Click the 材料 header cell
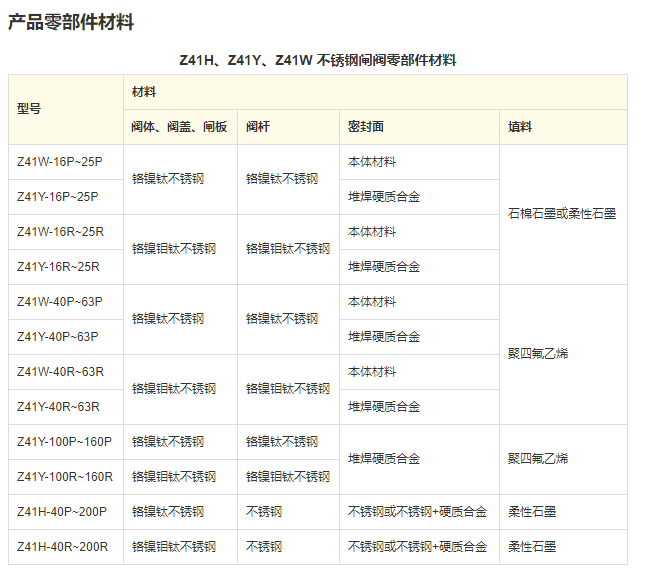Viewport: 653px width, 572px height. tap(144, 91)
